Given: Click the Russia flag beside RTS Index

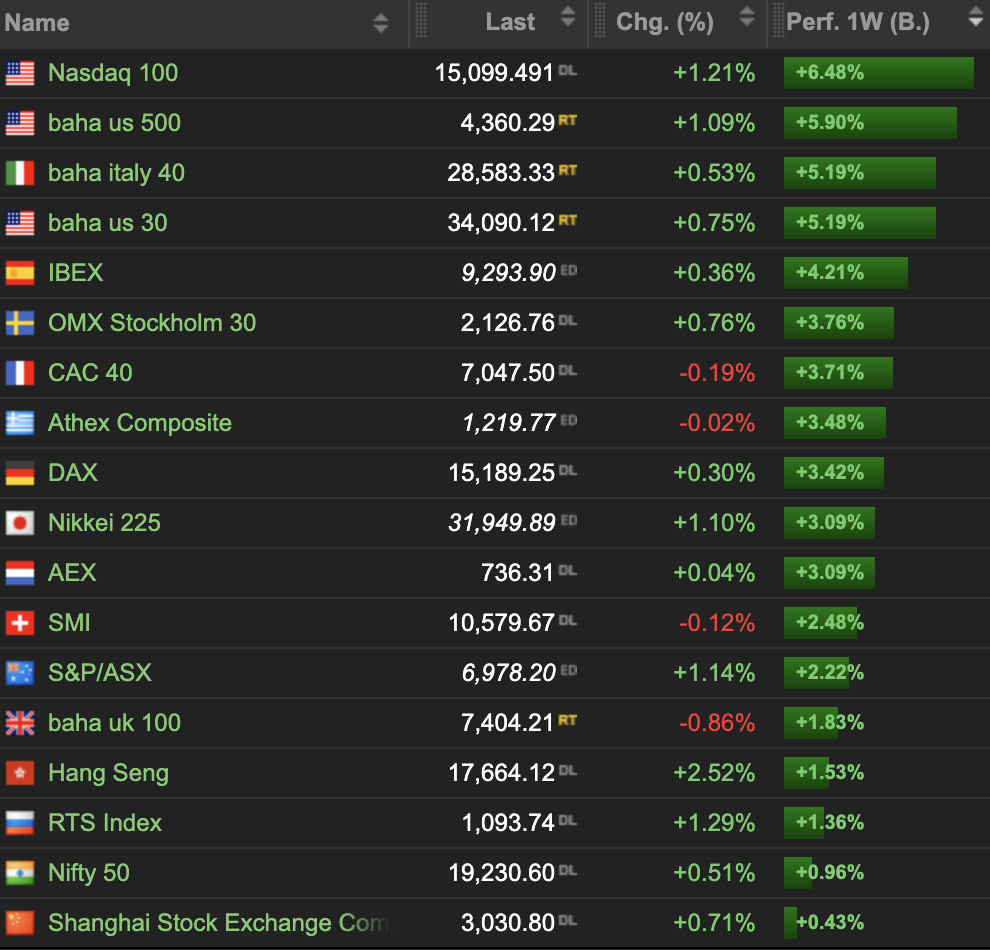Looking at the screenshot, I should click(x=20, y=822).
